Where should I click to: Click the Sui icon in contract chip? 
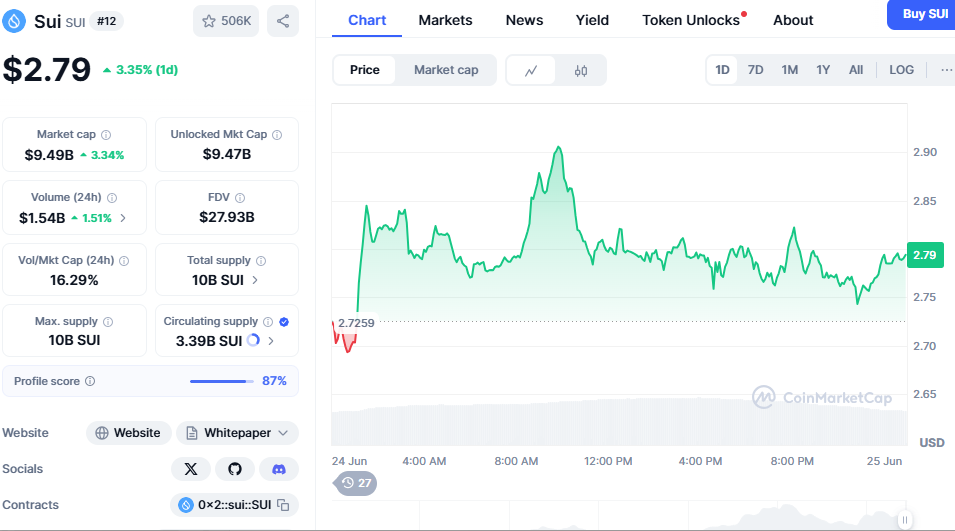click(186, 505)
